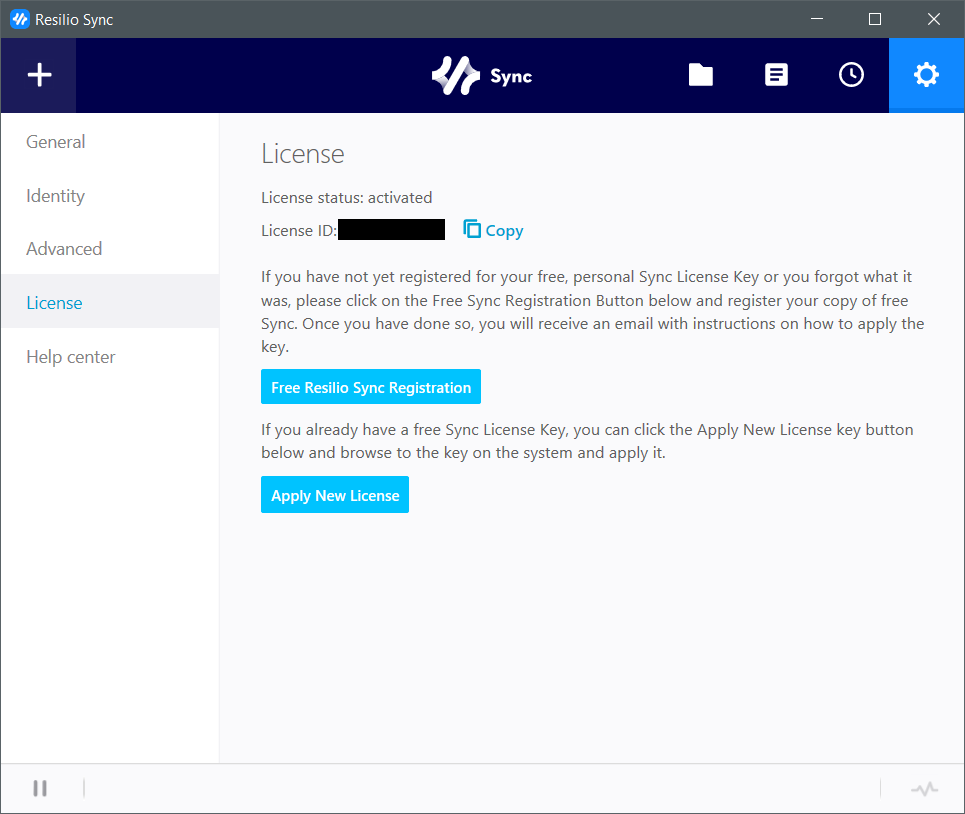Open the history clock icon
The height and width of the screenshot is (814, 965).
point(851,75)
